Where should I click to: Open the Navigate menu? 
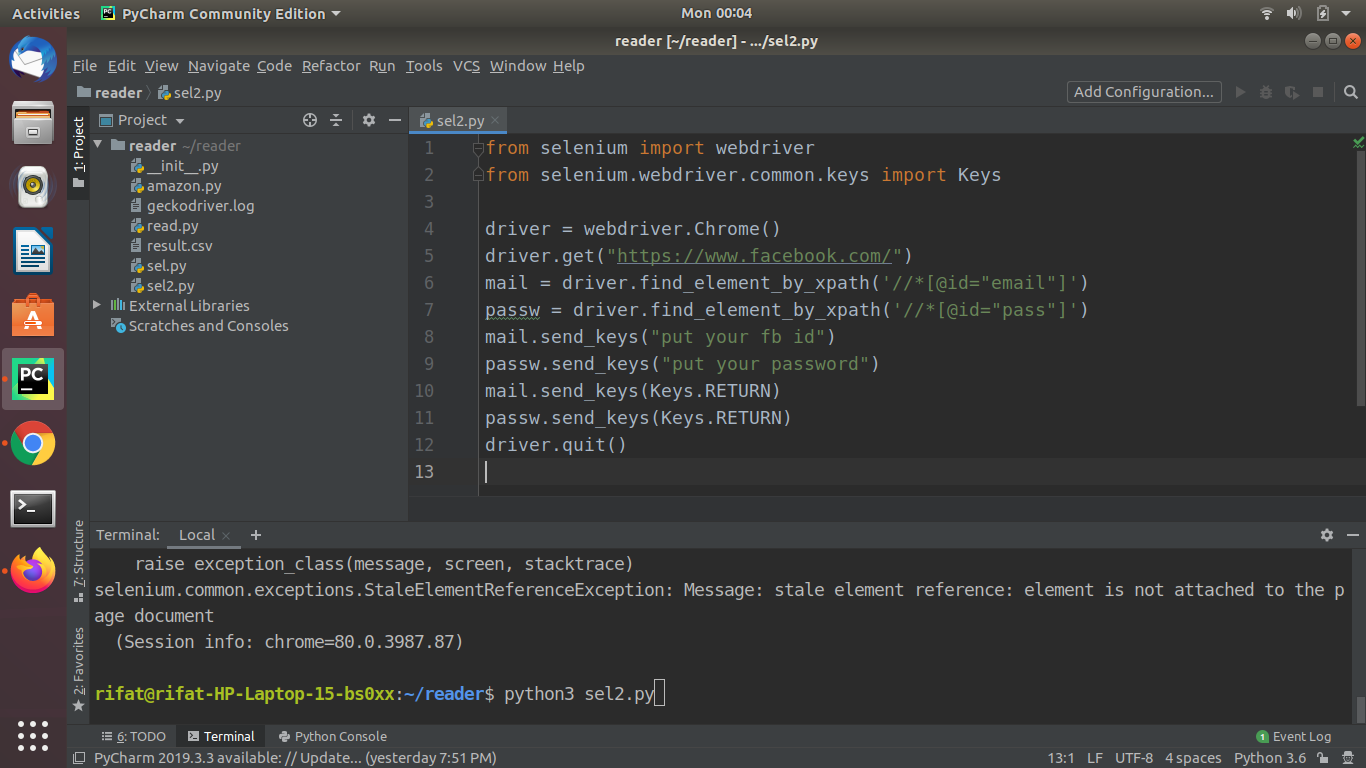click(x=219, y=66)
